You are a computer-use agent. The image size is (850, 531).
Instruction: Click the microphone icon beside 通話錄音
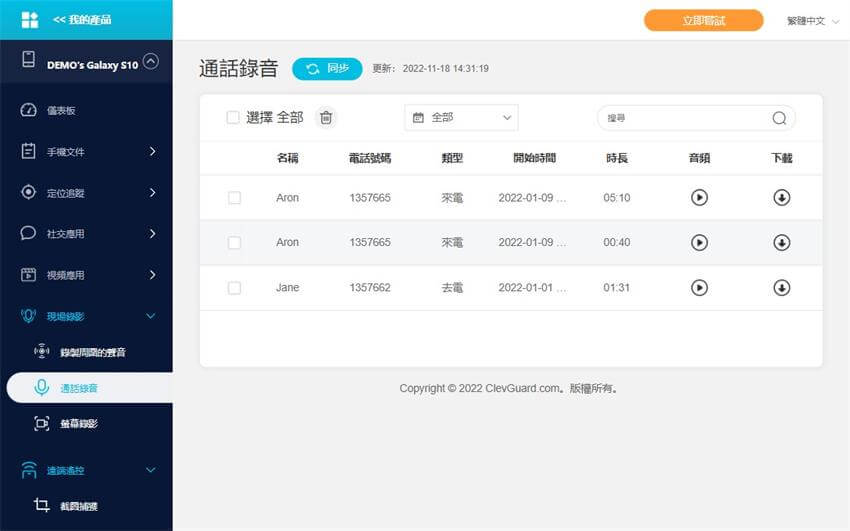pyautogui.click(x=42, y=387)
